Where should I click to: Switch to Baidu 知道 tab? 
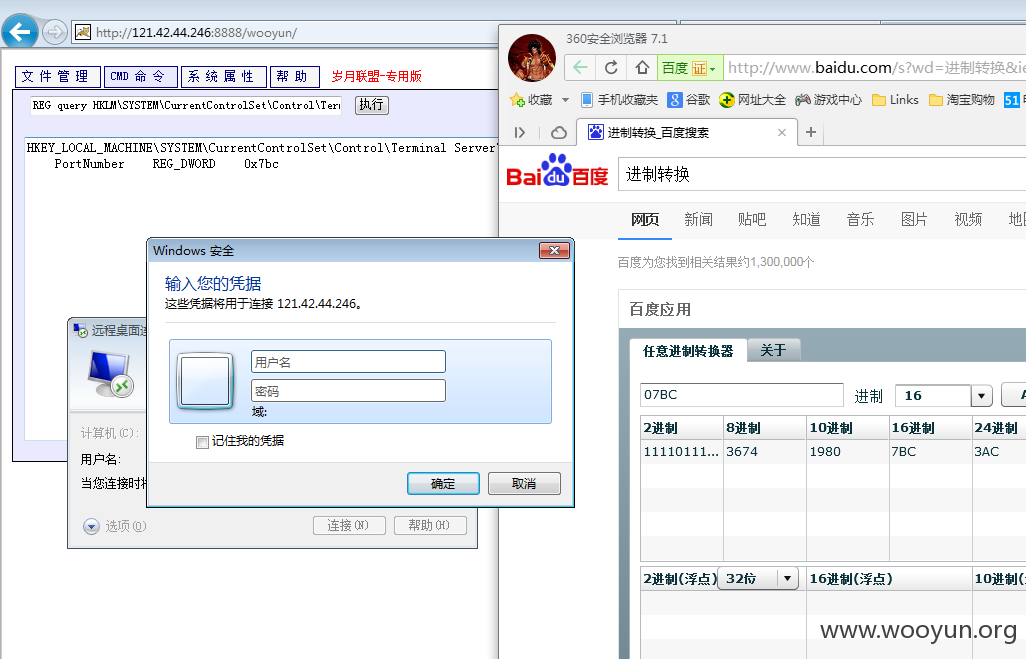click(806, 219)
